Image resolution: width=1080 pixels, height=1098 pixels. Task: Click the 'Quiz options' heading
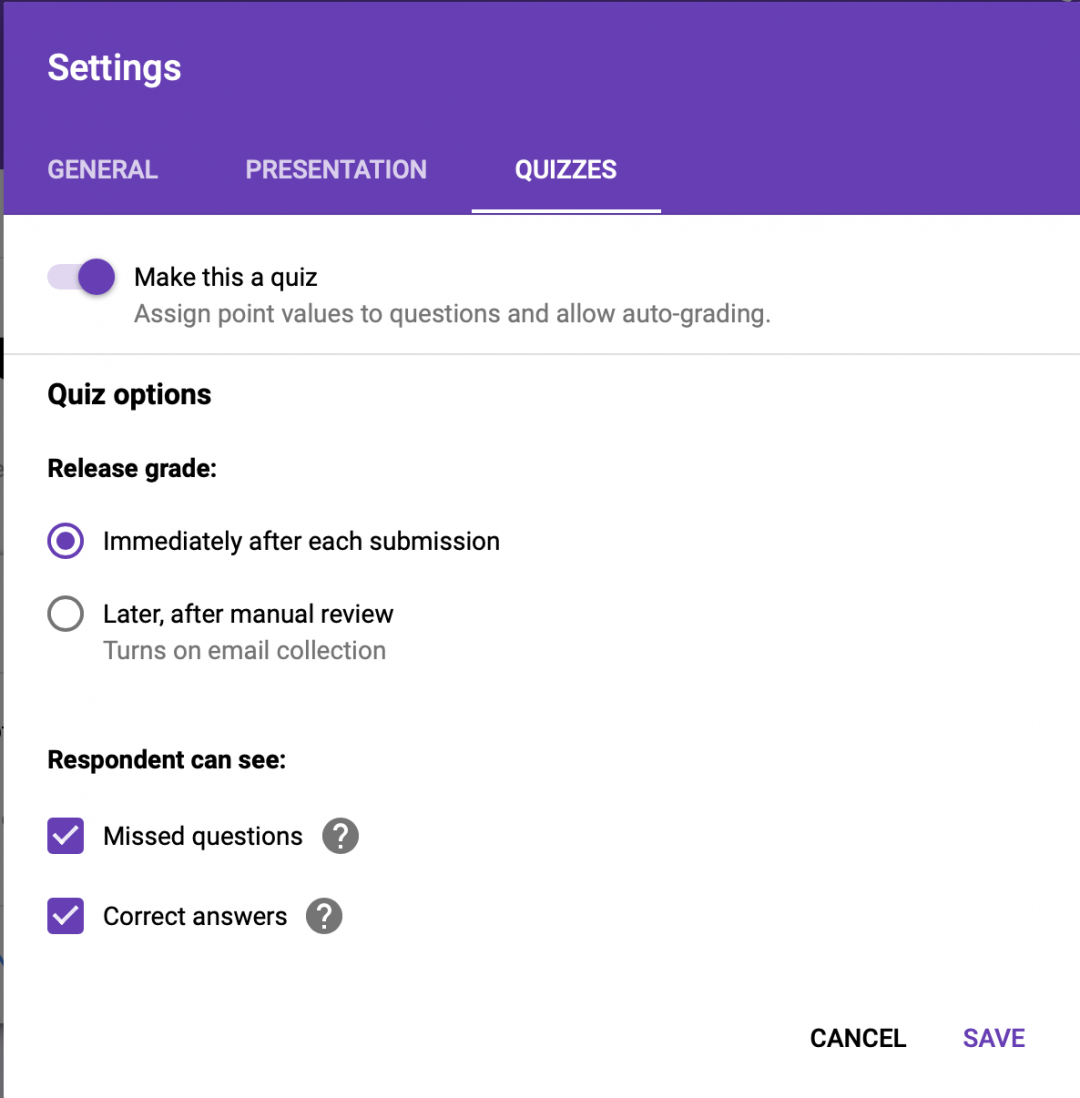point(129,394)
